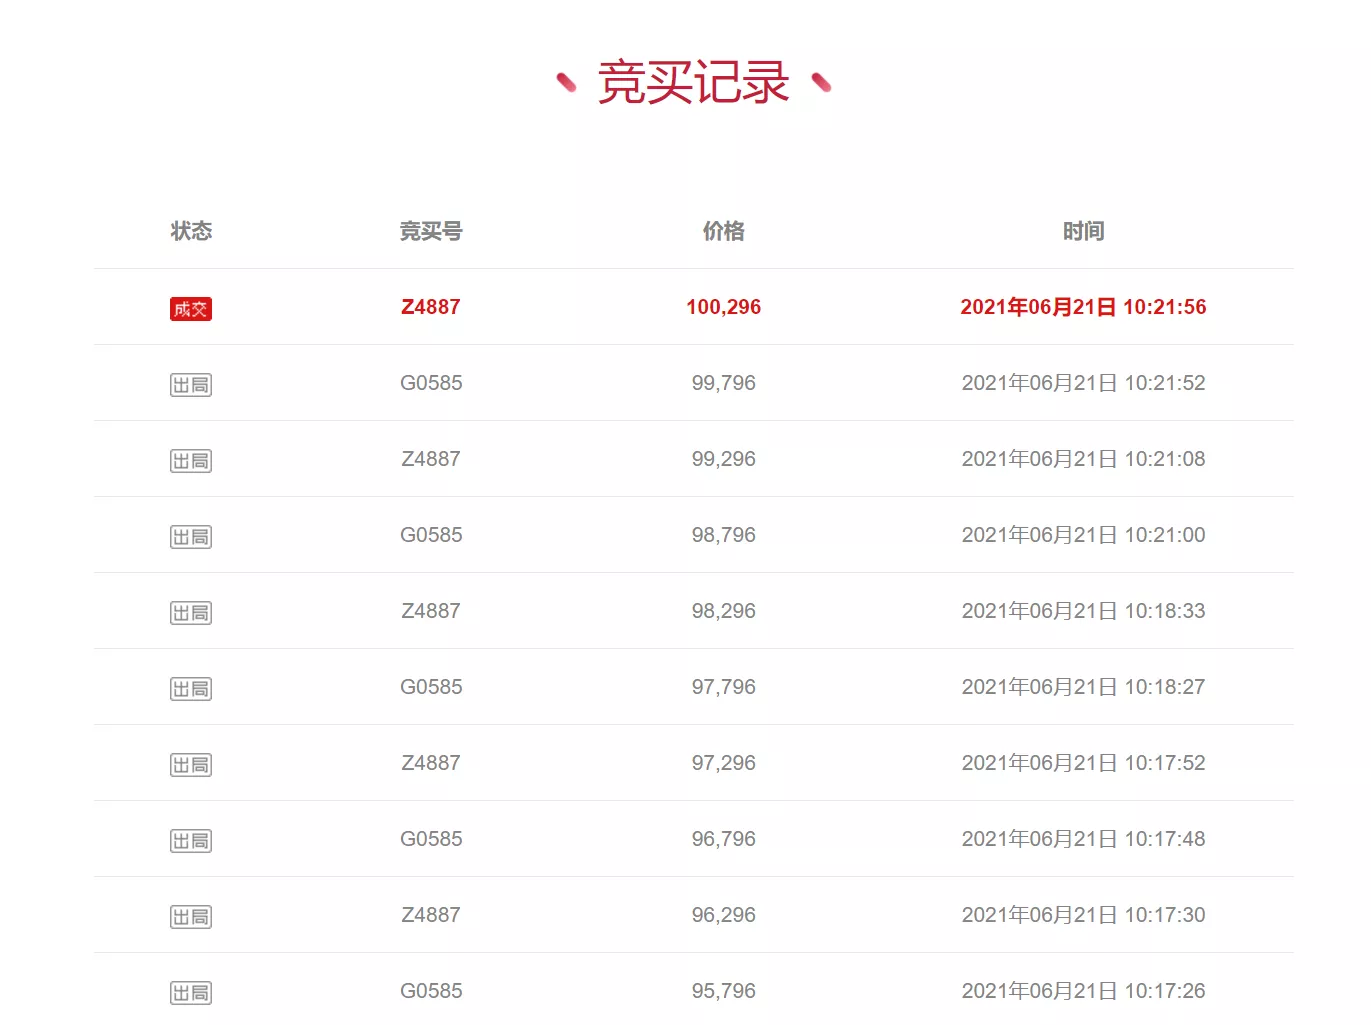Select bidder Z4887 in the 97,296 row
The image size is (1371, 1025).
[431, 763]
